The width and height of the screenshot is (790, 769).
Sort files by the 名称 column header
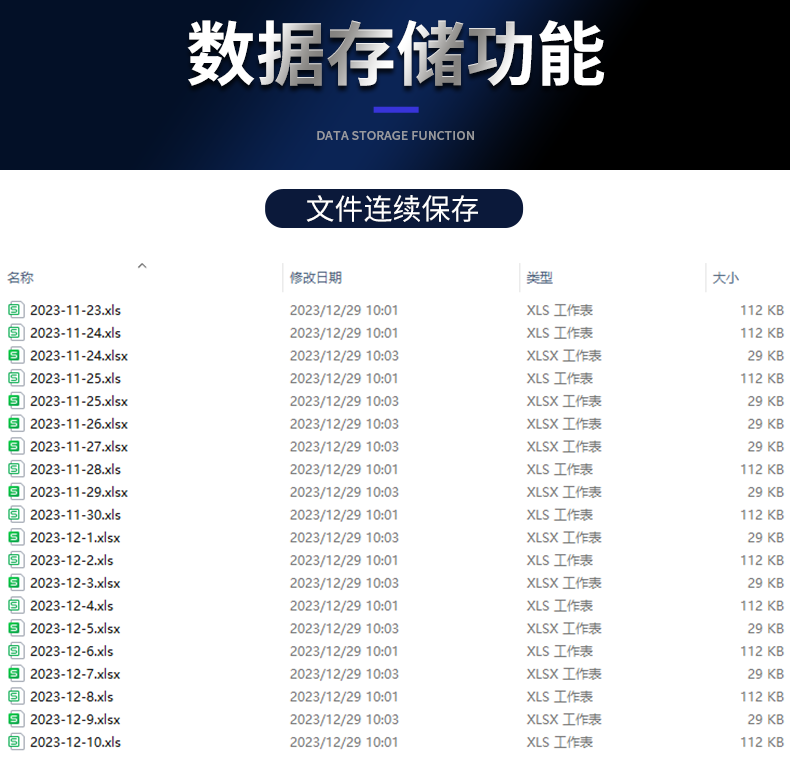tap(21, 278)
